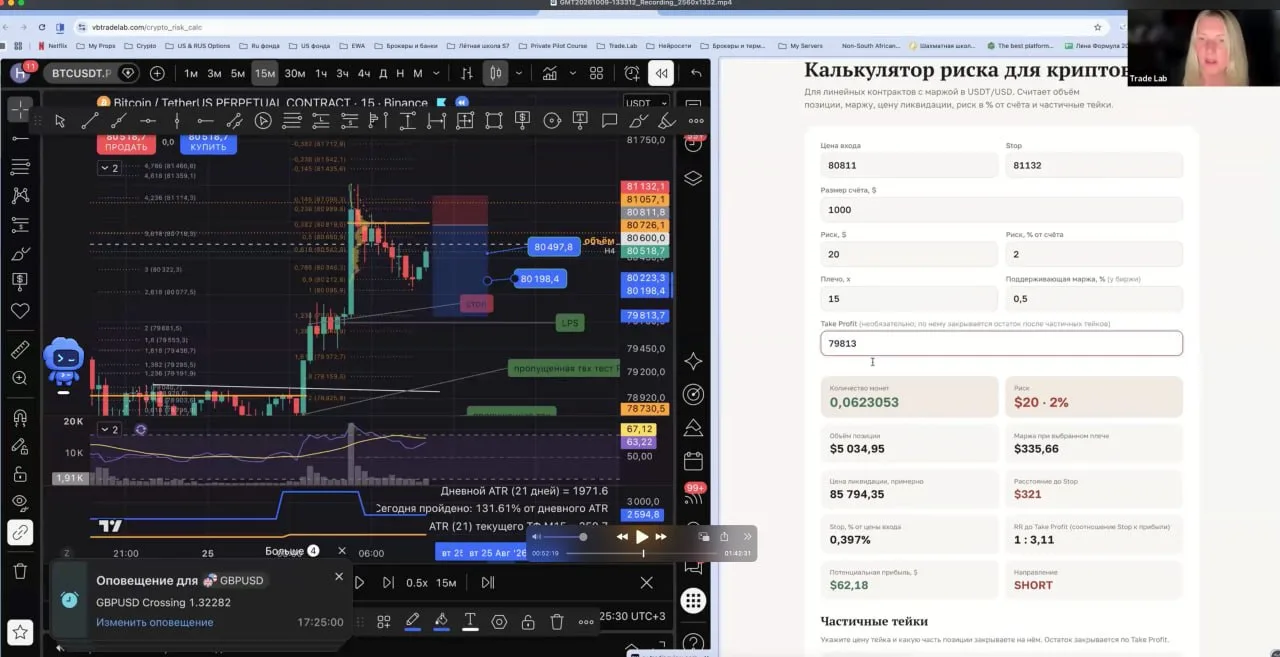Open replay speed 0.5x selector
This screenshot has width=1280, height=657.
coord(417,583)
